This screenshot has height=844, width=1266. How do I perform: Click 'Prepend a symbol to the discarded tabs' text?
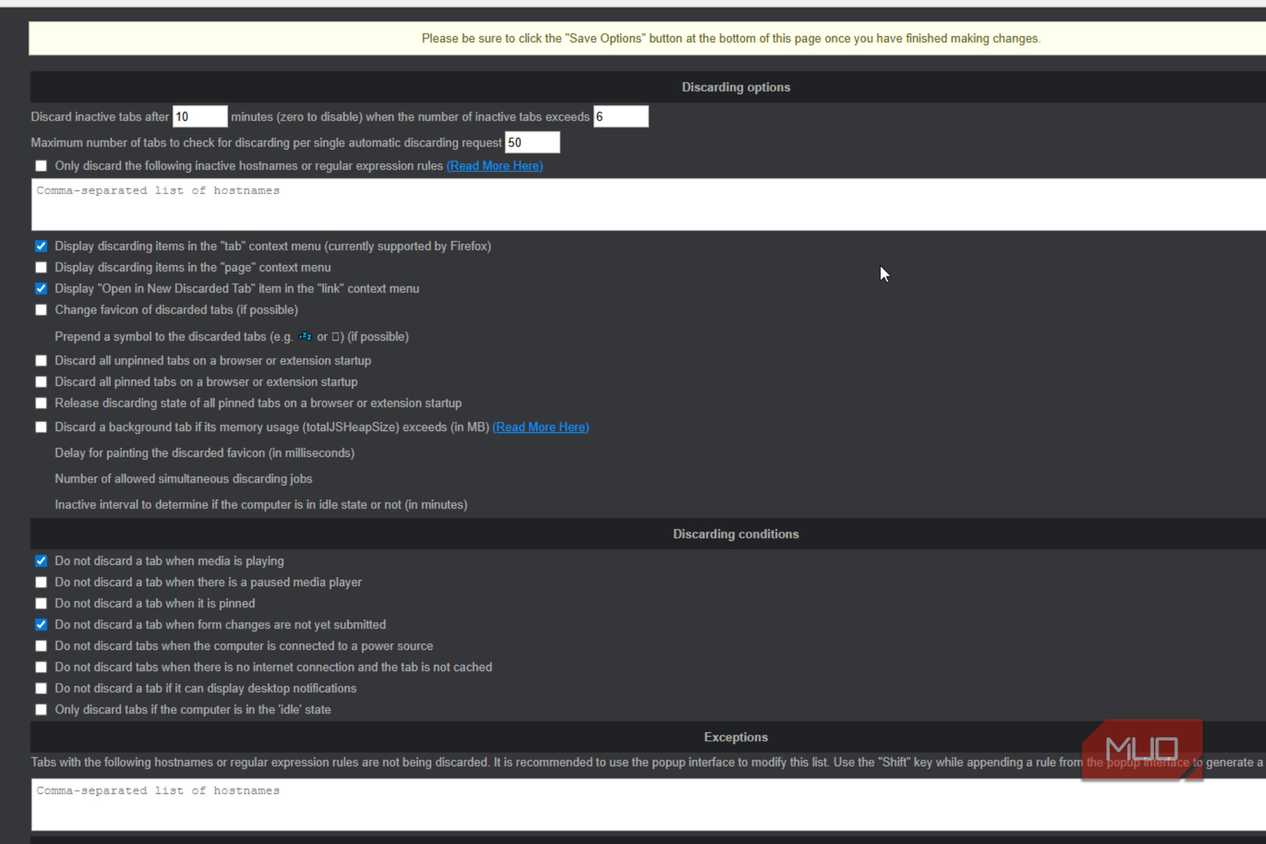232,337
